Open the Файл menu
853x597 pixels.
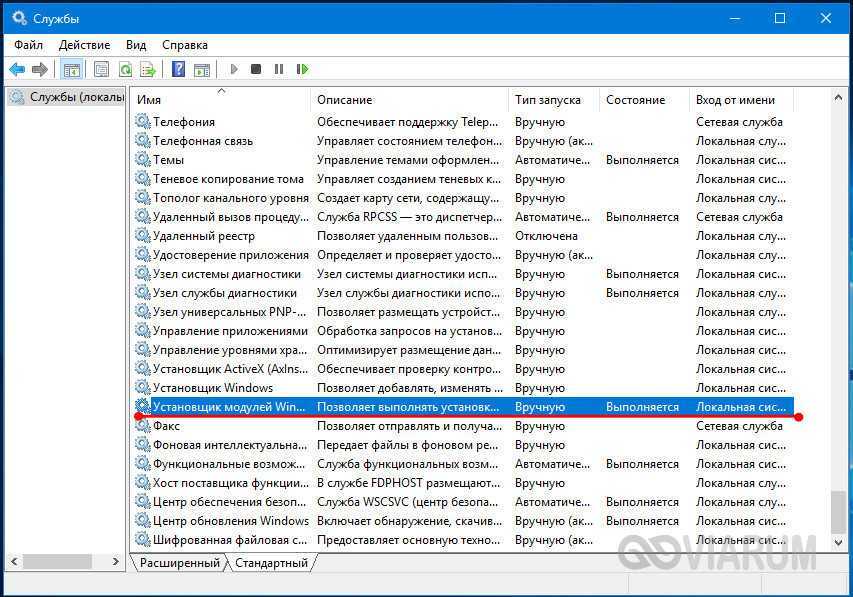pyautogui.click(x=28, y=45)
